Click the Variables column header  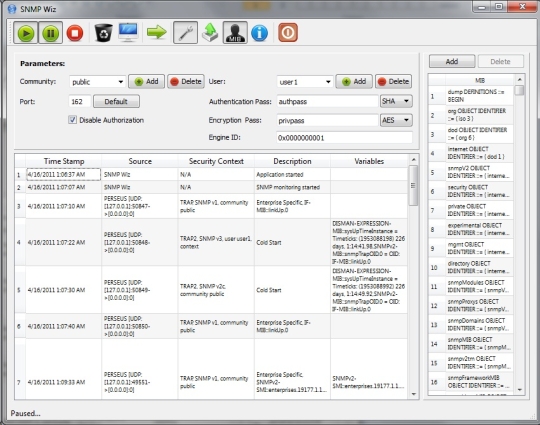coord(369,161)
